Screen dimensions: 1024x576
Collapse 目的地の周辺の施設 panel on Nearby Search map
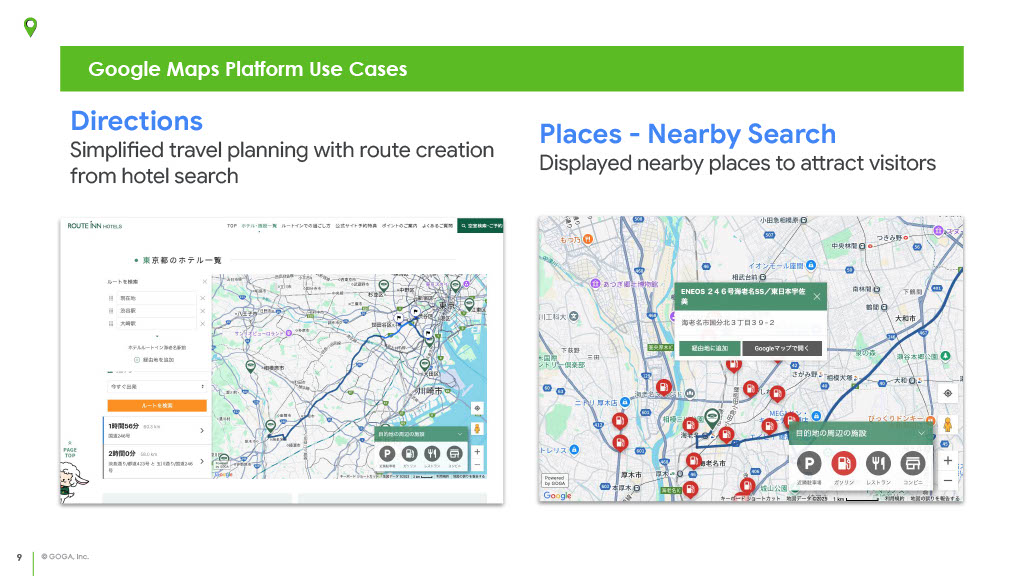[921, 433]
